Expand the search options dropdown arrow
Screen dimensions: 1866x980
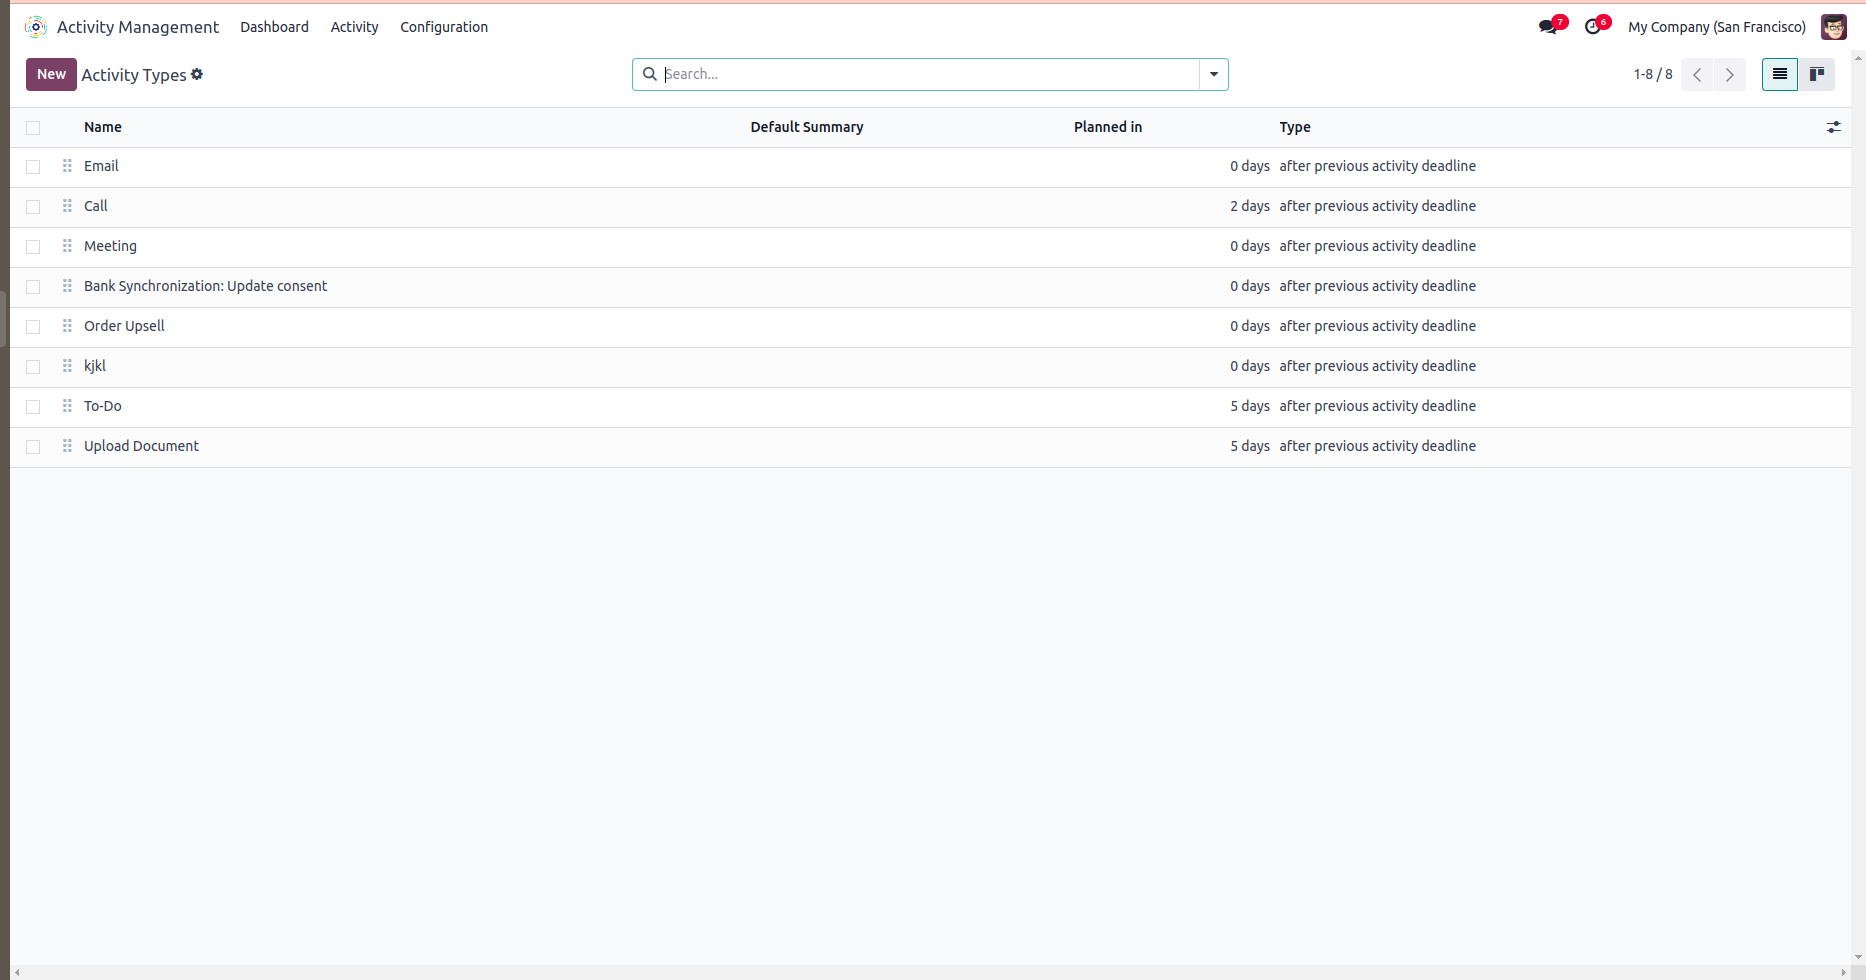coord(1214,74)
